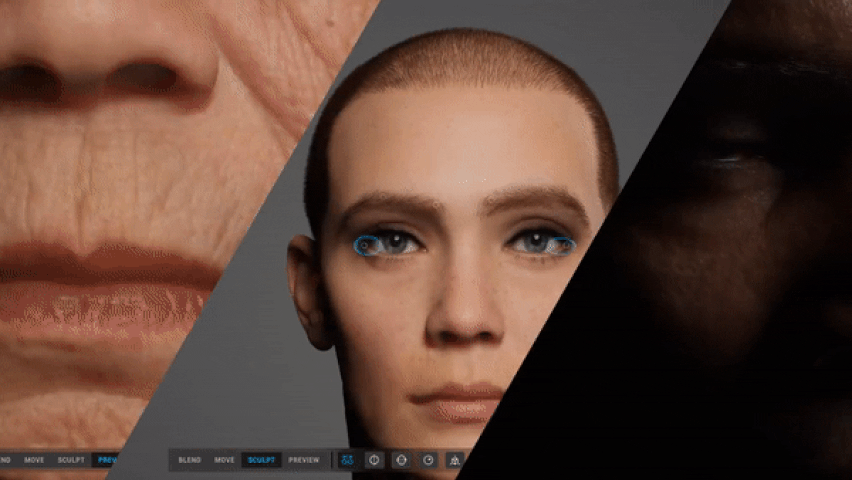Open PREVIEW mode in center toolbar
The image size is (852, 480).
coord(304,460)
